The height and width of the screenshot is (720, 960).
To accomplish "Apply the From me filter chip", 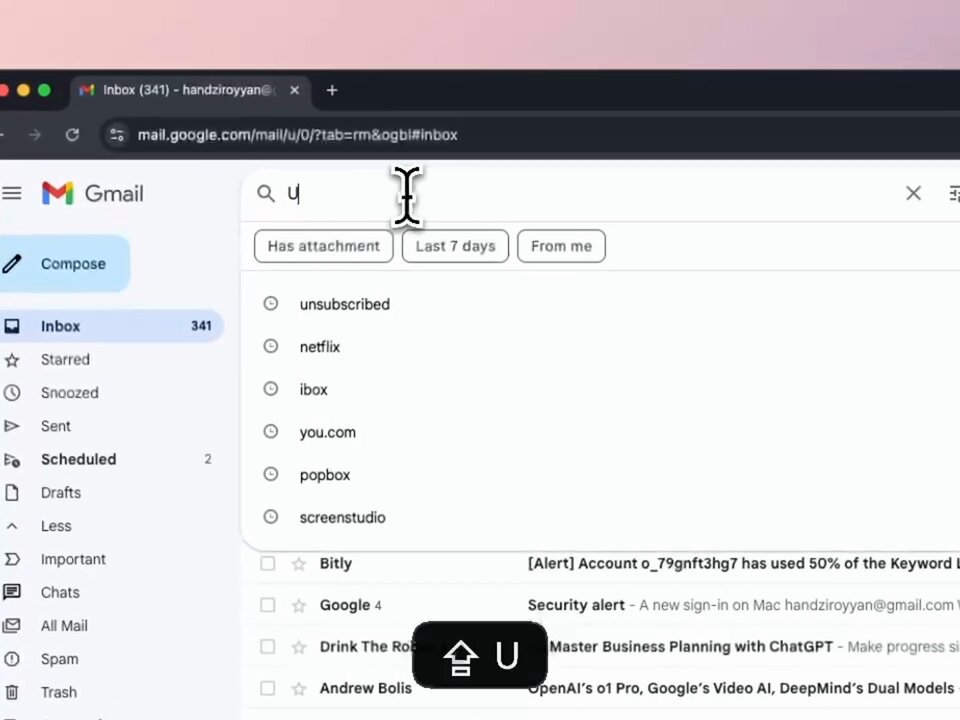I will pyautogui.click(x=561, y=246).
